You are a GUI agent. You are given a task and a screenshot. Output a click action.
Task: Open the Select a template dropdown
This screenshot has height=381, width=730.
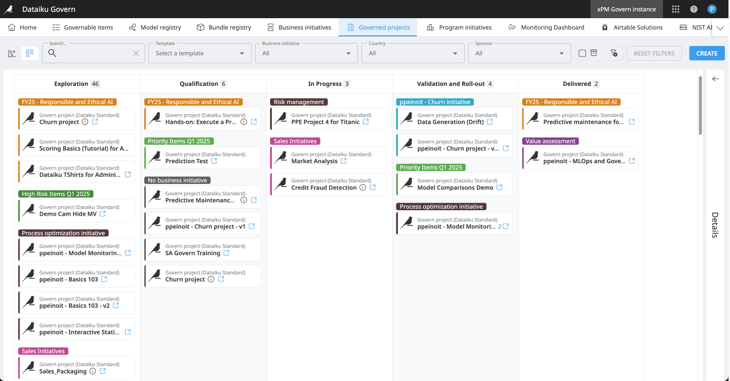pyautogui.click(x=200, y=53)
